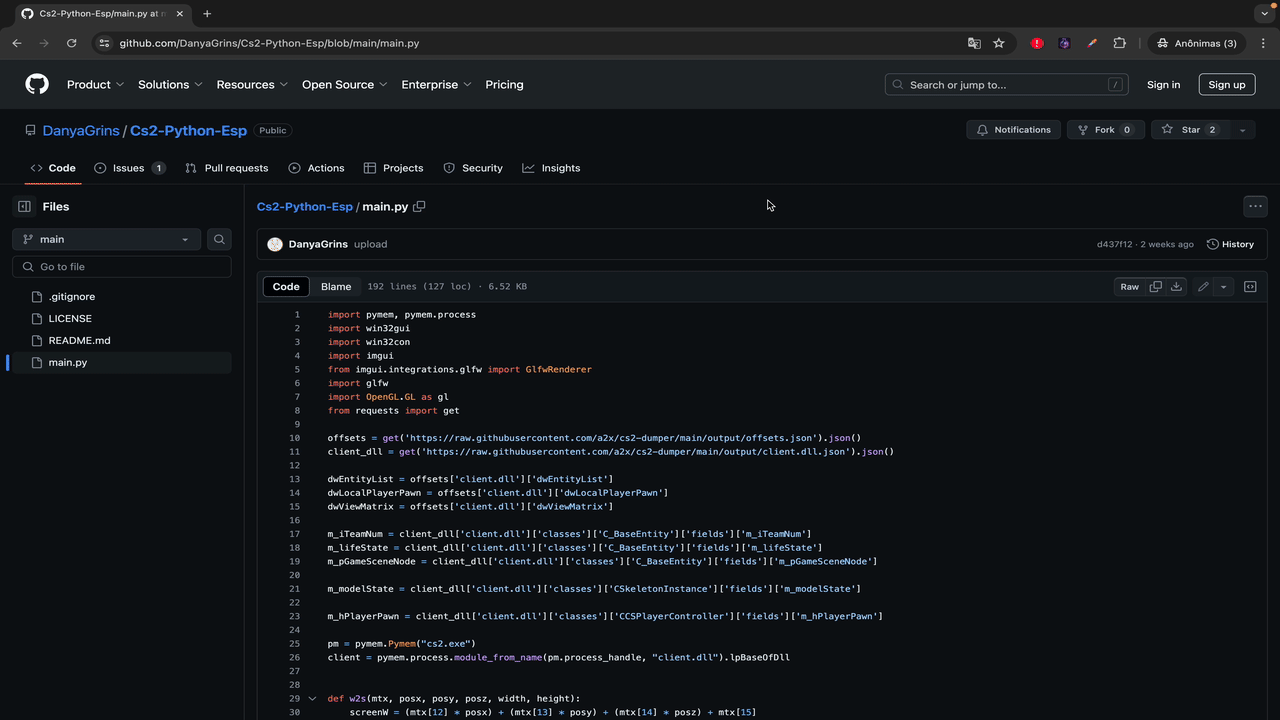Image resolution: width=1280 pixels, height=720 pixels.
Task: Switch to Code view toggle
Action: pos(286,287)
